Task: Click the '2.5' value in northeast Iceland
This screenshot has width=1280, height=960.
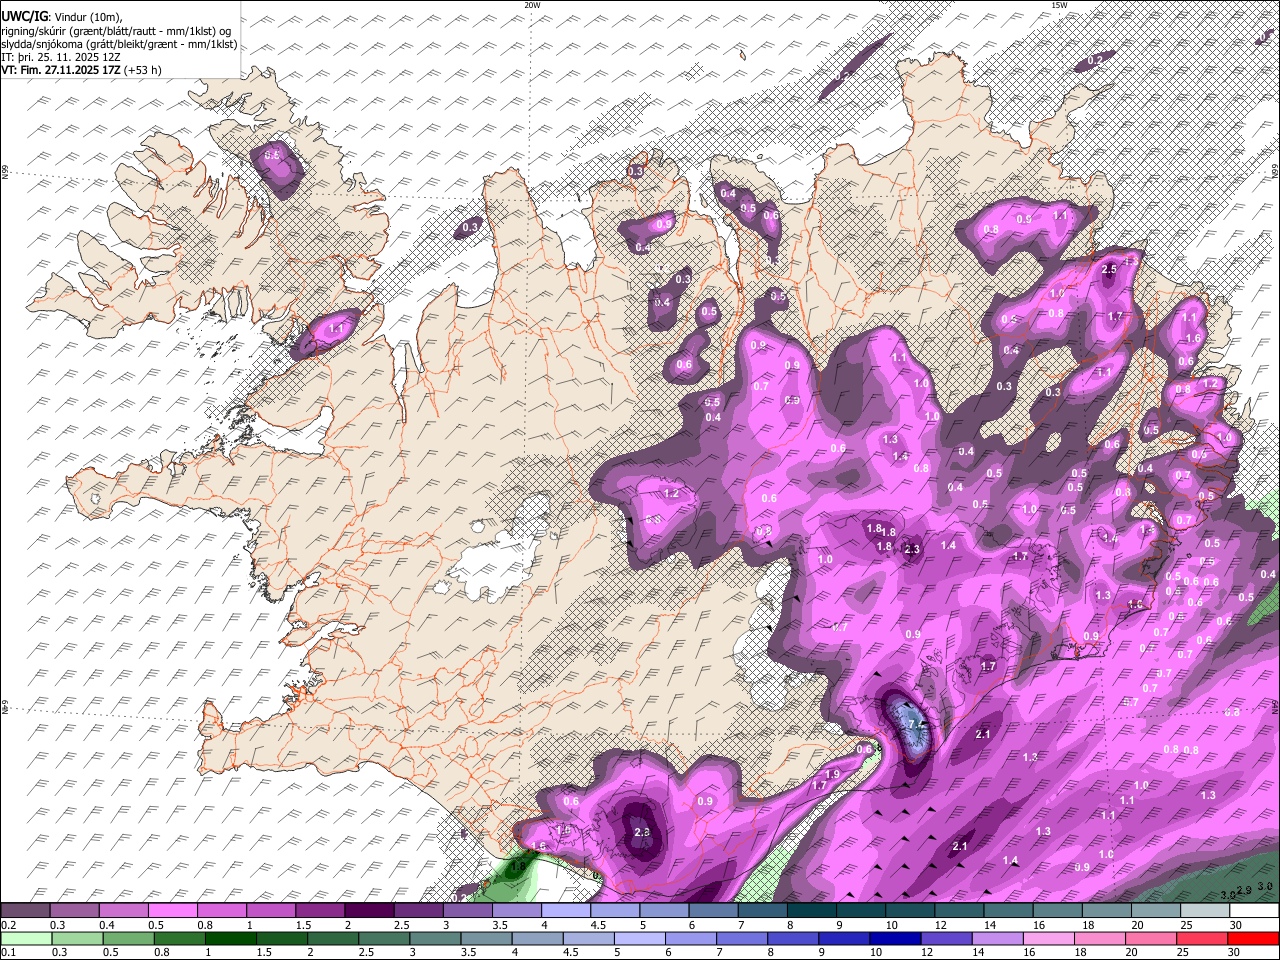Action: tap(1109, 269)
